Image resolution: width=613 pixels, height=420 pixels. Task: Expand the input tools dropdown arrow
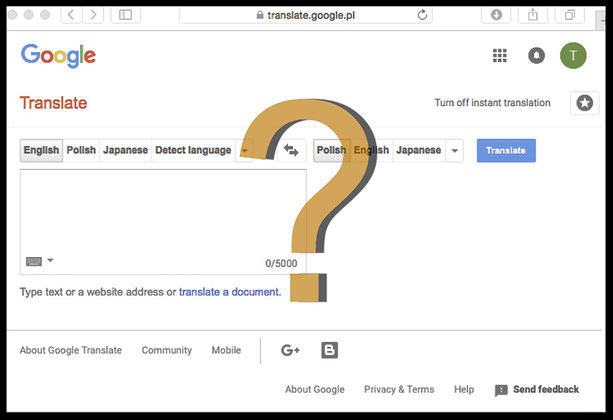click(x=50, y=260)
